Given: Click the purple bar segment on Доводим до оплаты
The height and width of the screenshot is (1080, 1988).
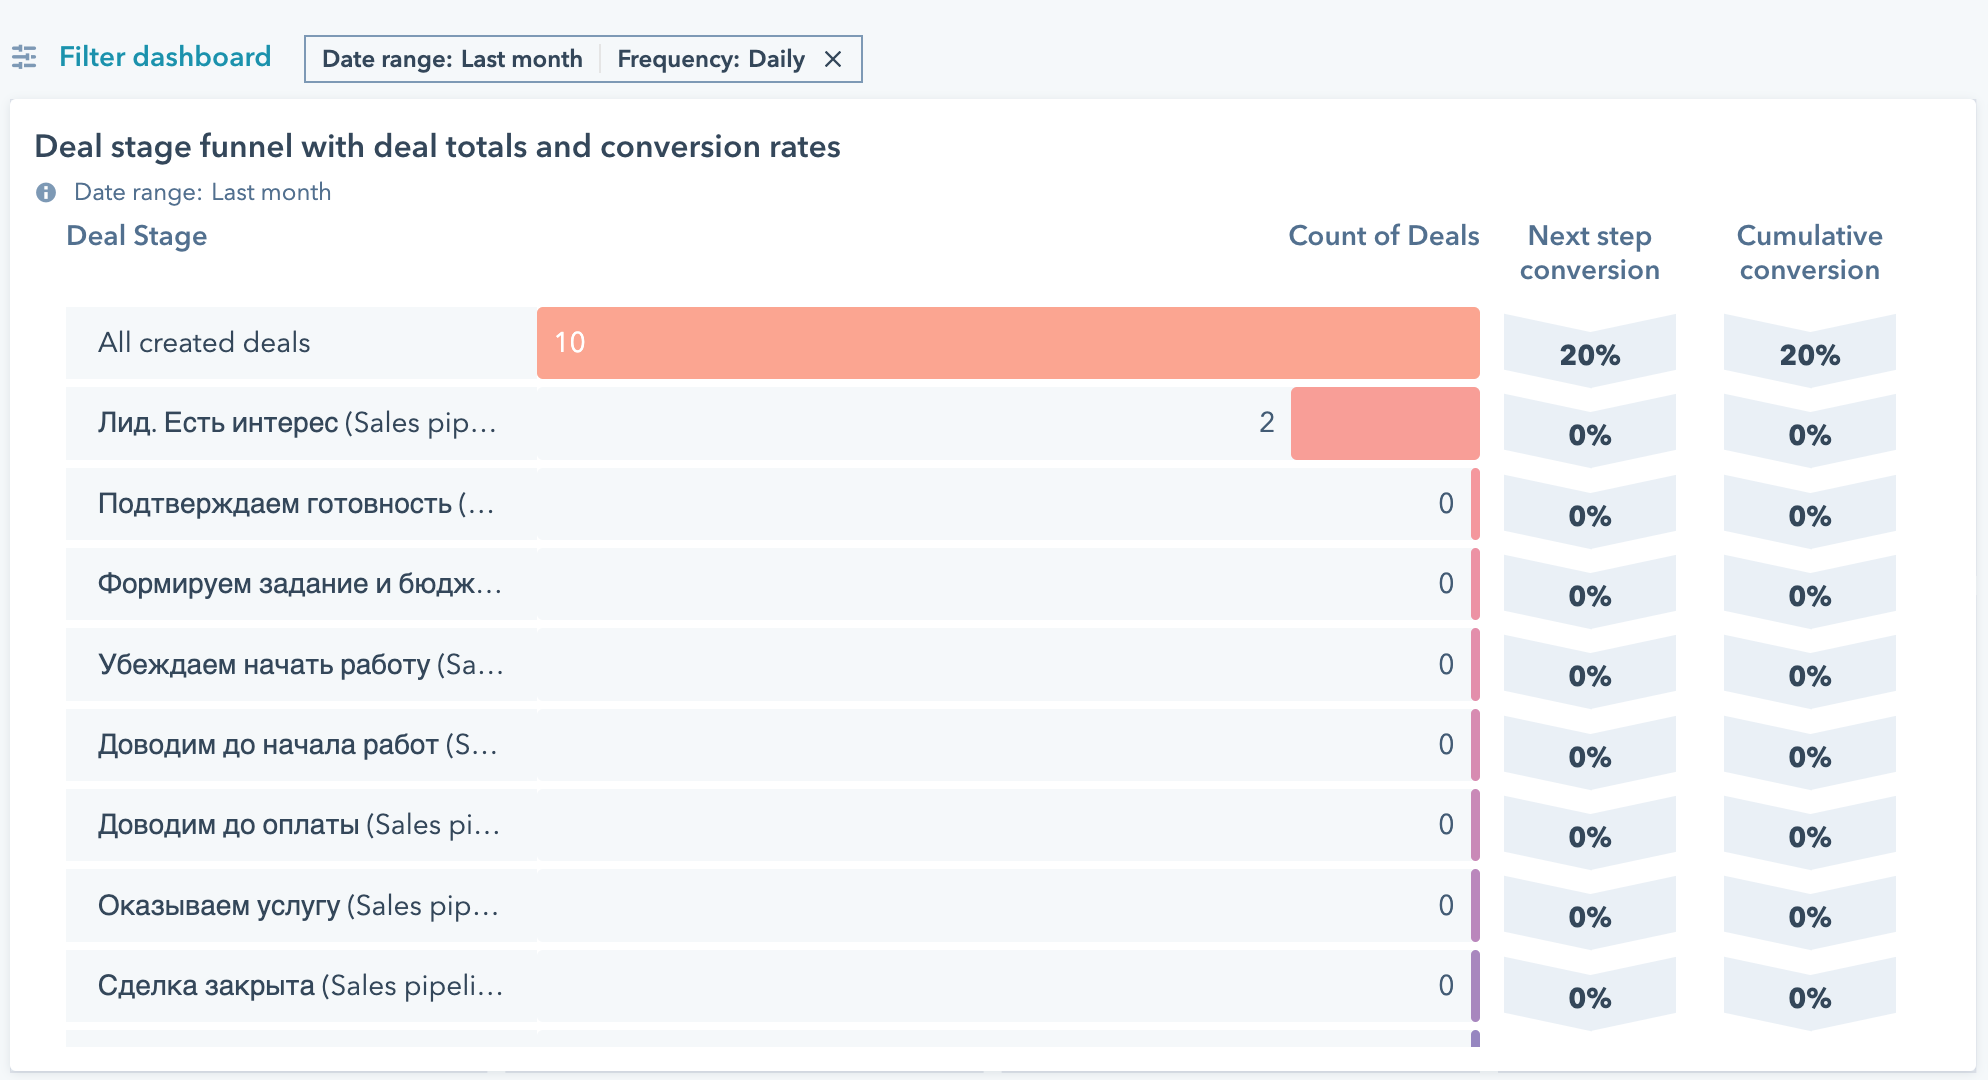Looking at the screenshot, I should coord(1475,825).
